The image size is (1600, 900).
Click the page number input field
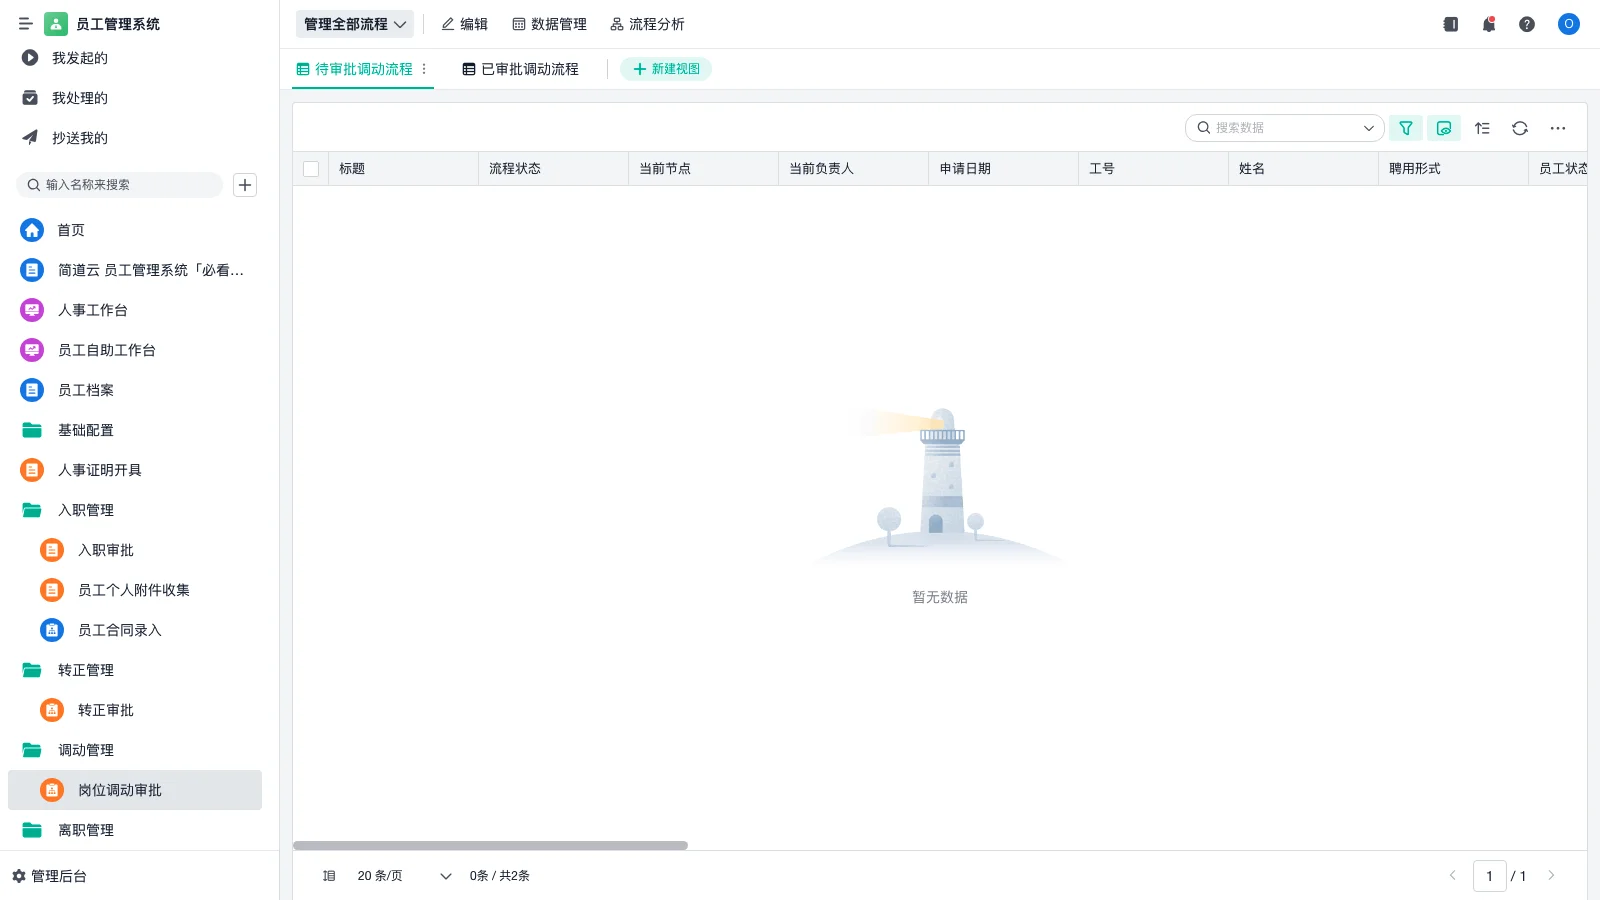point(1490,875)
